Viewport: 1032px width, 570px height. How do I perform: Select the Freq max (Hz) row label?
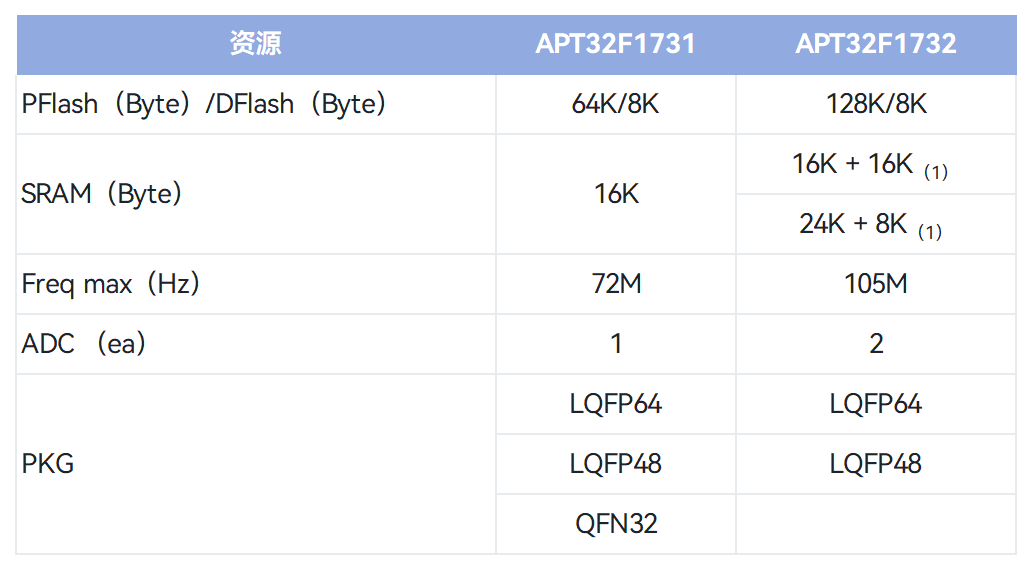coord(111,284)
